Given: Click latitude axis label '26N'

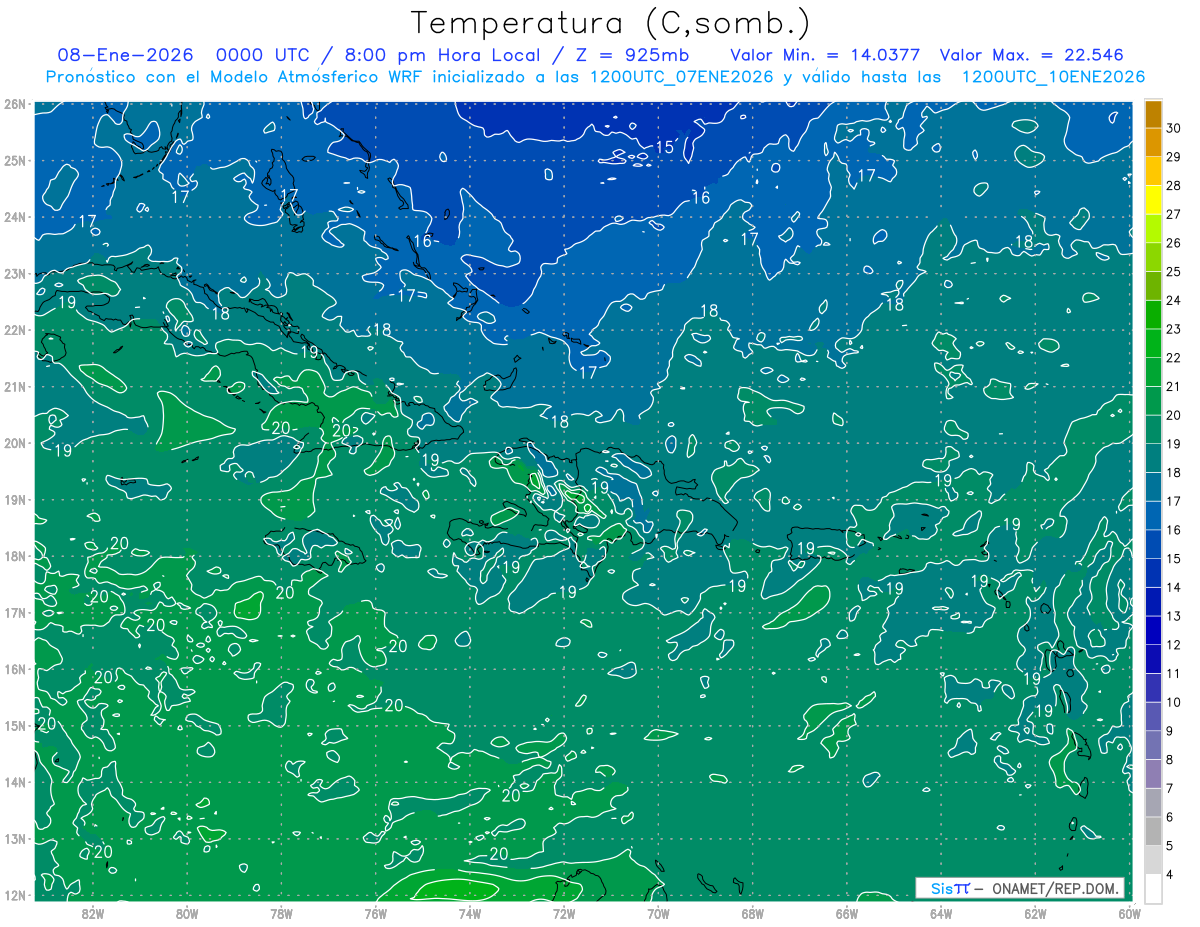Looking at the screenshot, I should pos(14,104).
